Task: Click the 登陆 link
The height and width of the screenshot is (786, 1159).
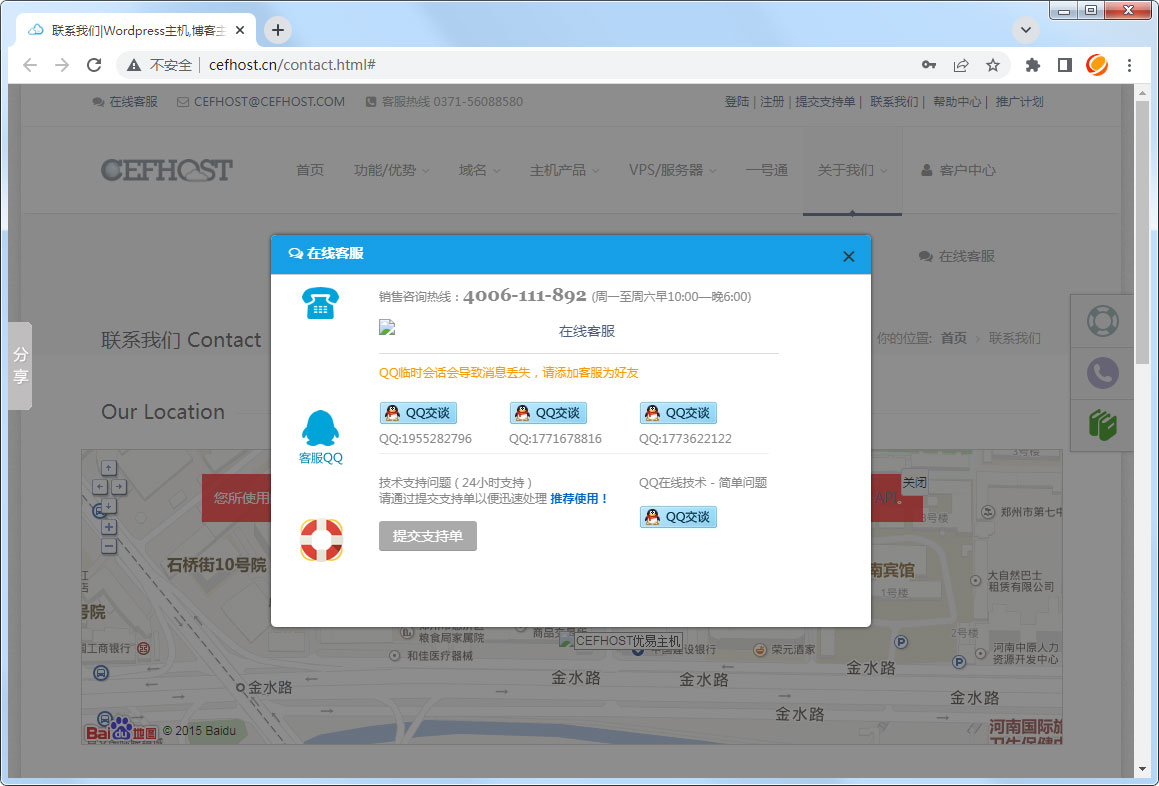Action: tap(737, 102)
